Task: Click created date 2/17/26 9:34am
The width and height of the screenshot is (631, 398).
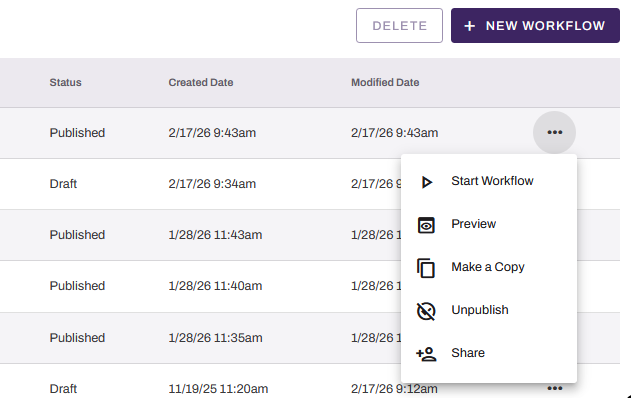Action: tap(212, 184)
